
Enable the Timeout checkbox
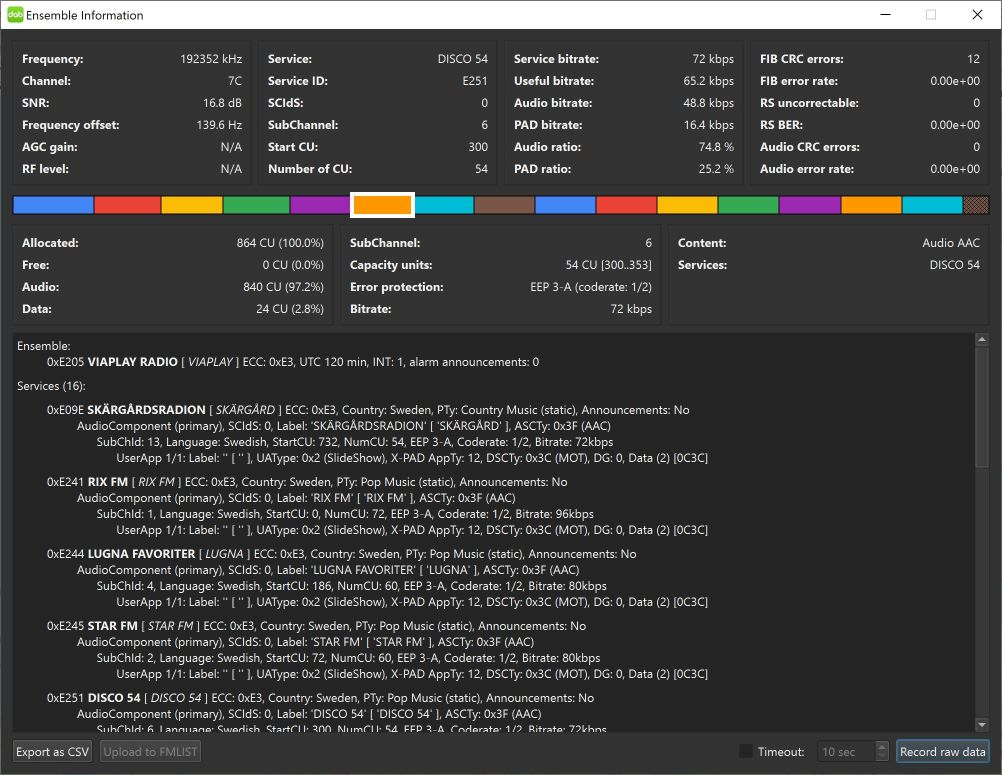[x=746, y=751]
